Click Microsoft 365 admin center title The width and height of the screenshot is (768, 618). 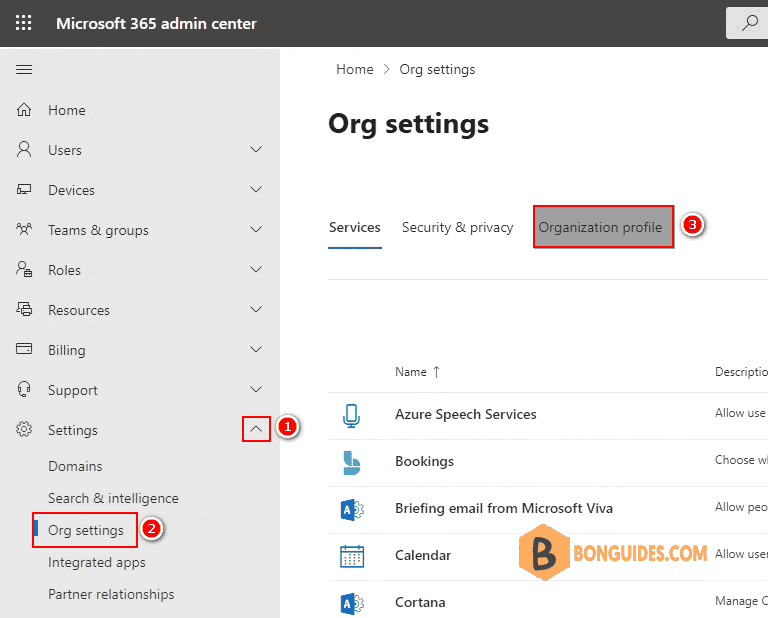[x=156, y=24]
